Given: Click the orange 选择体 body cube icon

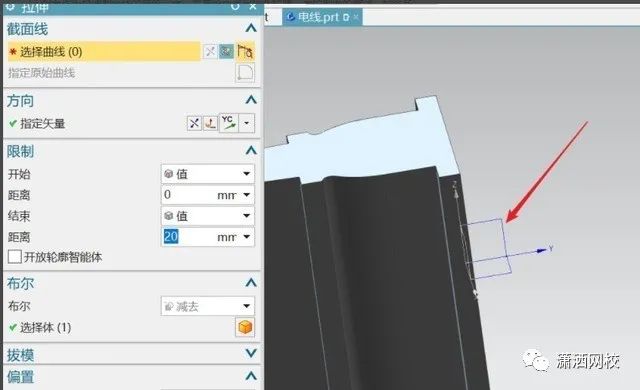Looking at the screenshot, I should point(245,327).
